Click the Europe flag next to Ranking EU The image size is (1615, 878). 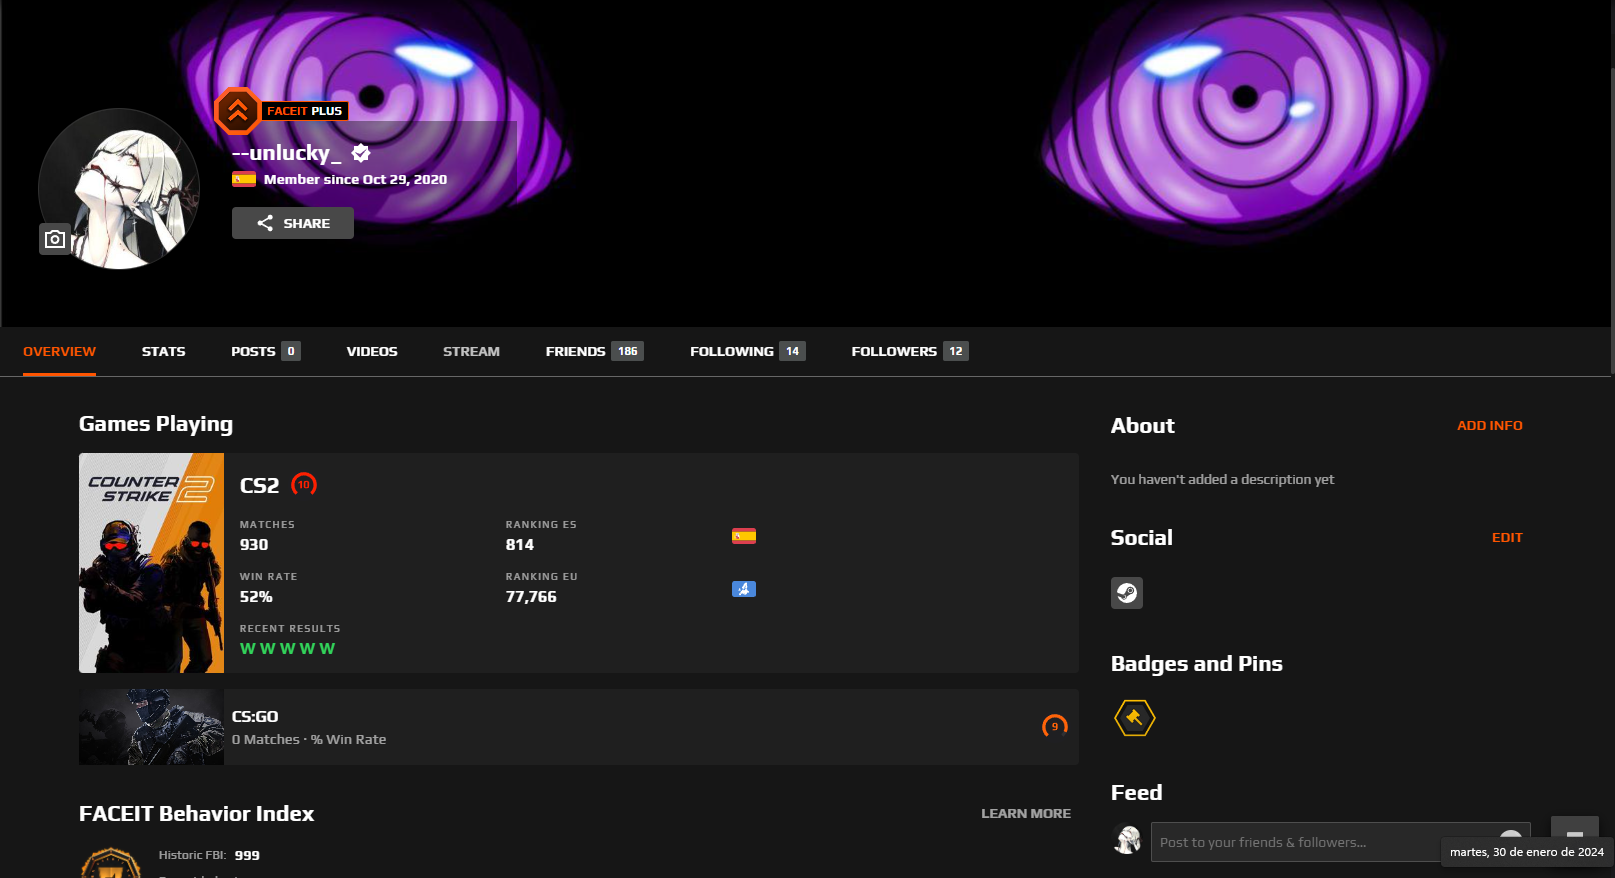coord(744,589)
